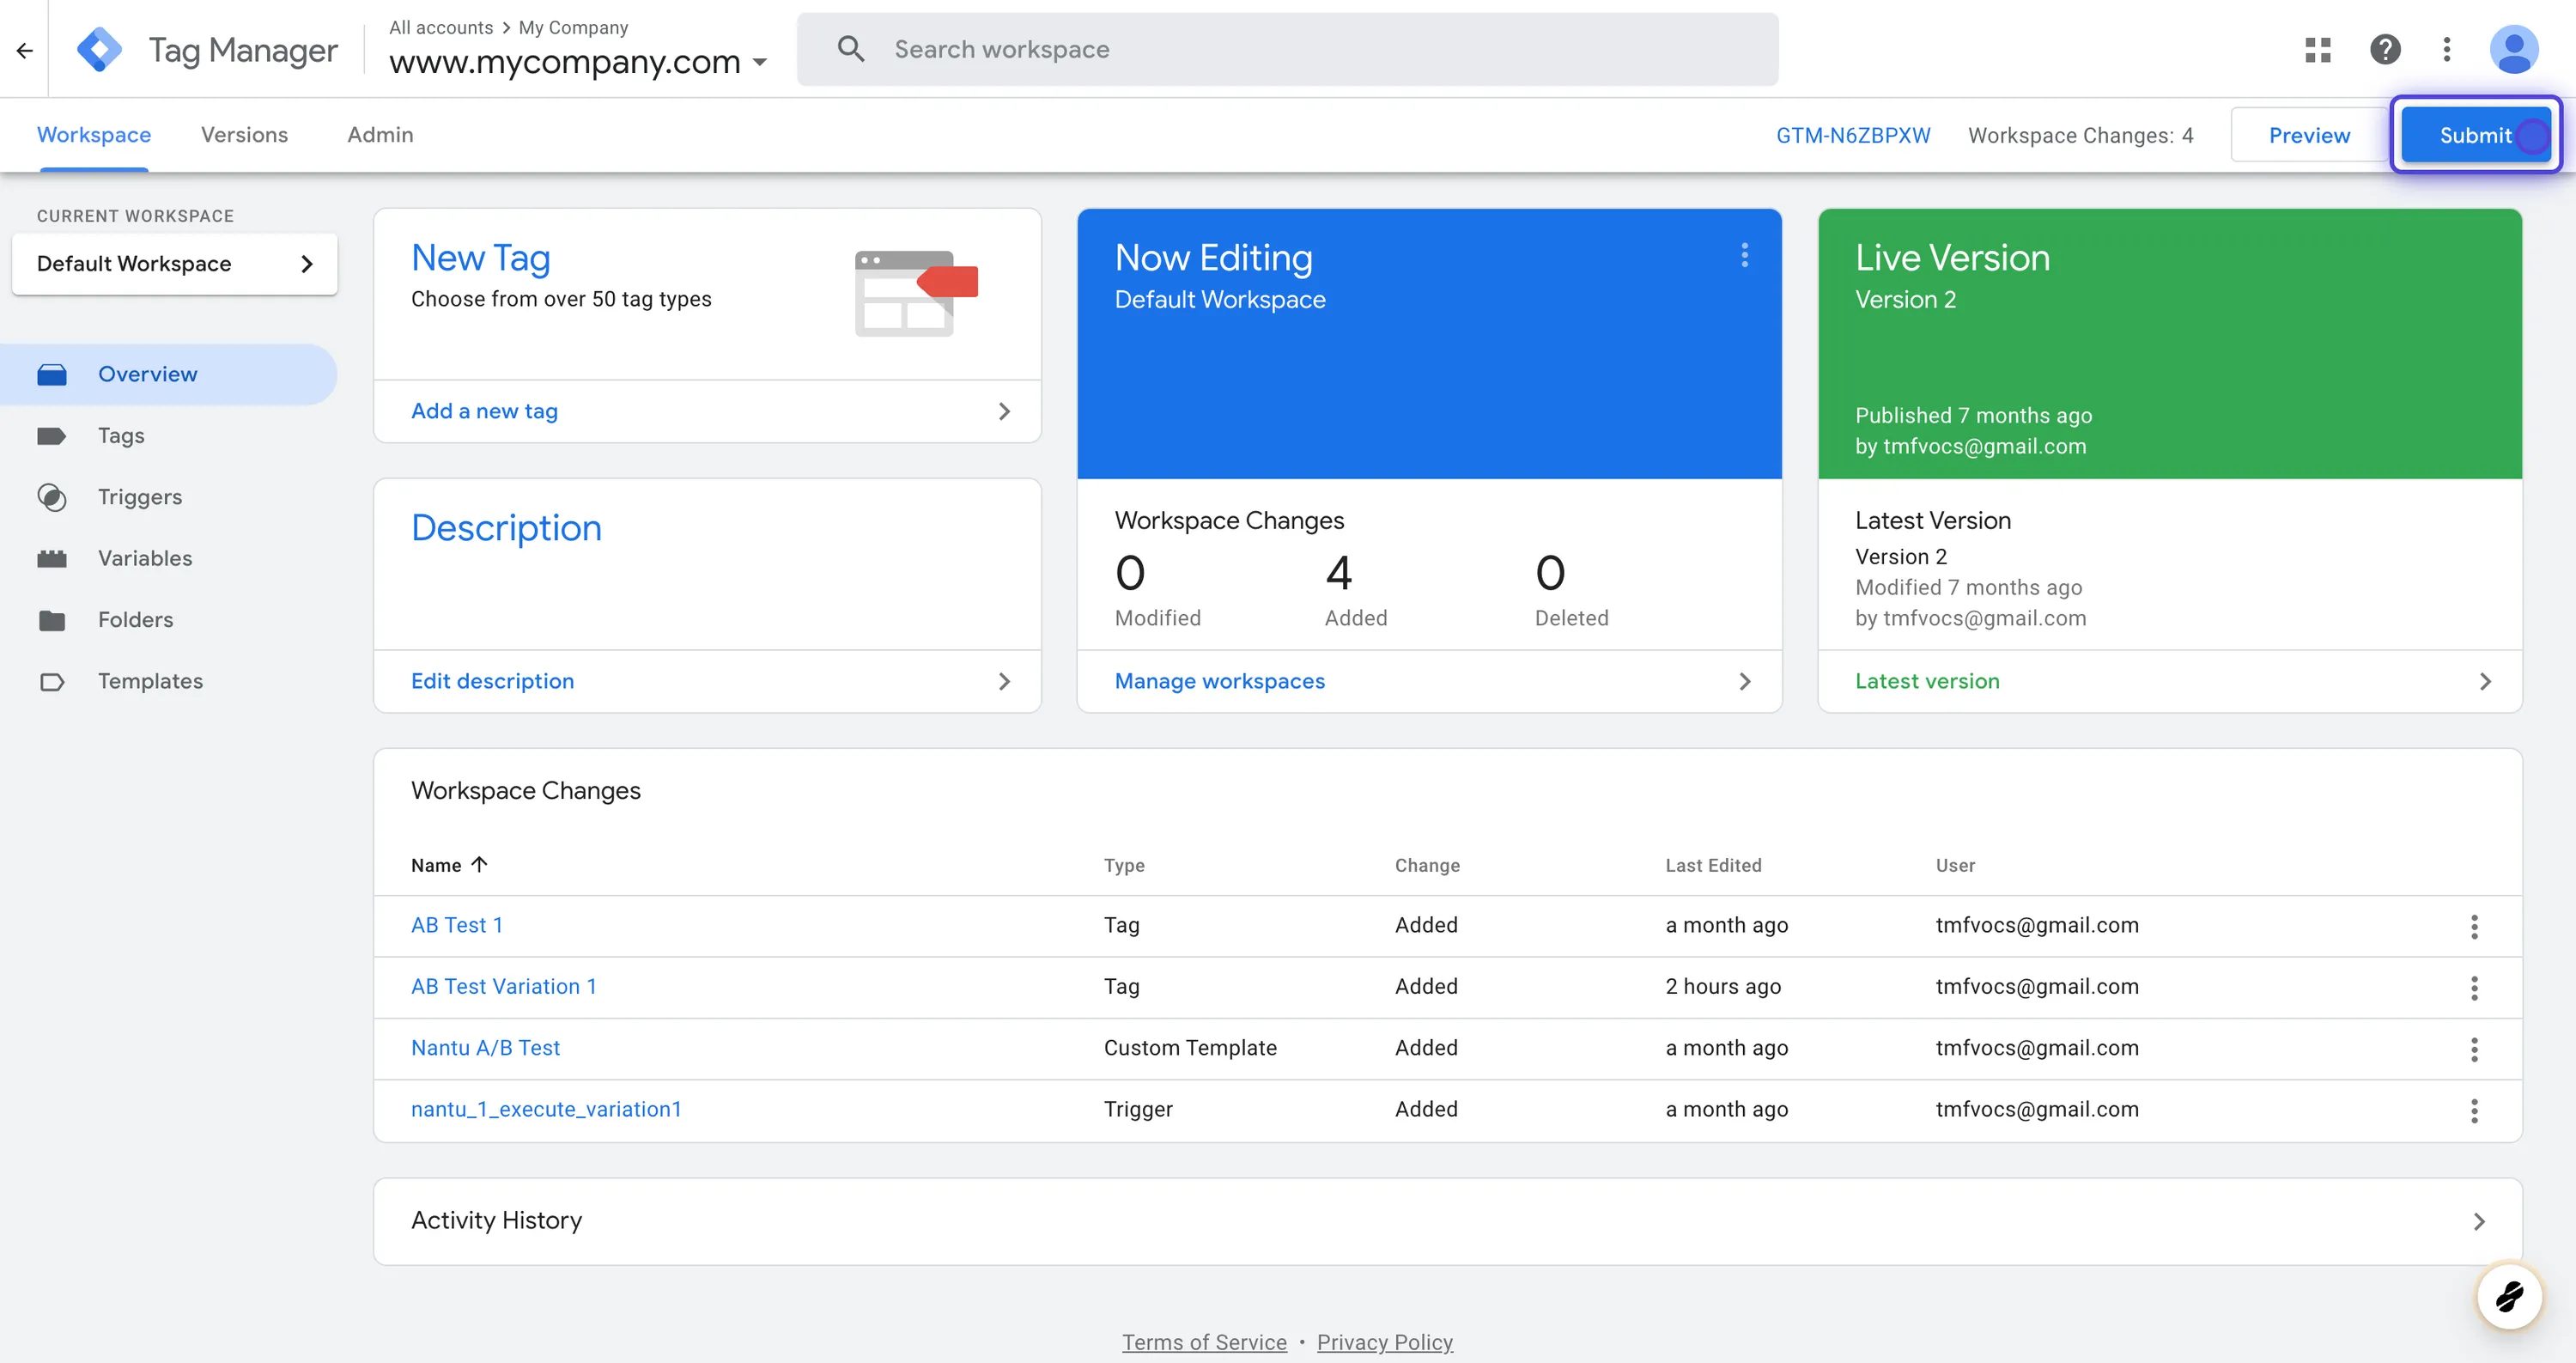Screen dimensions: 2576x1363
Task: Open the AB Test Variation 1 link
Action: 503,987
